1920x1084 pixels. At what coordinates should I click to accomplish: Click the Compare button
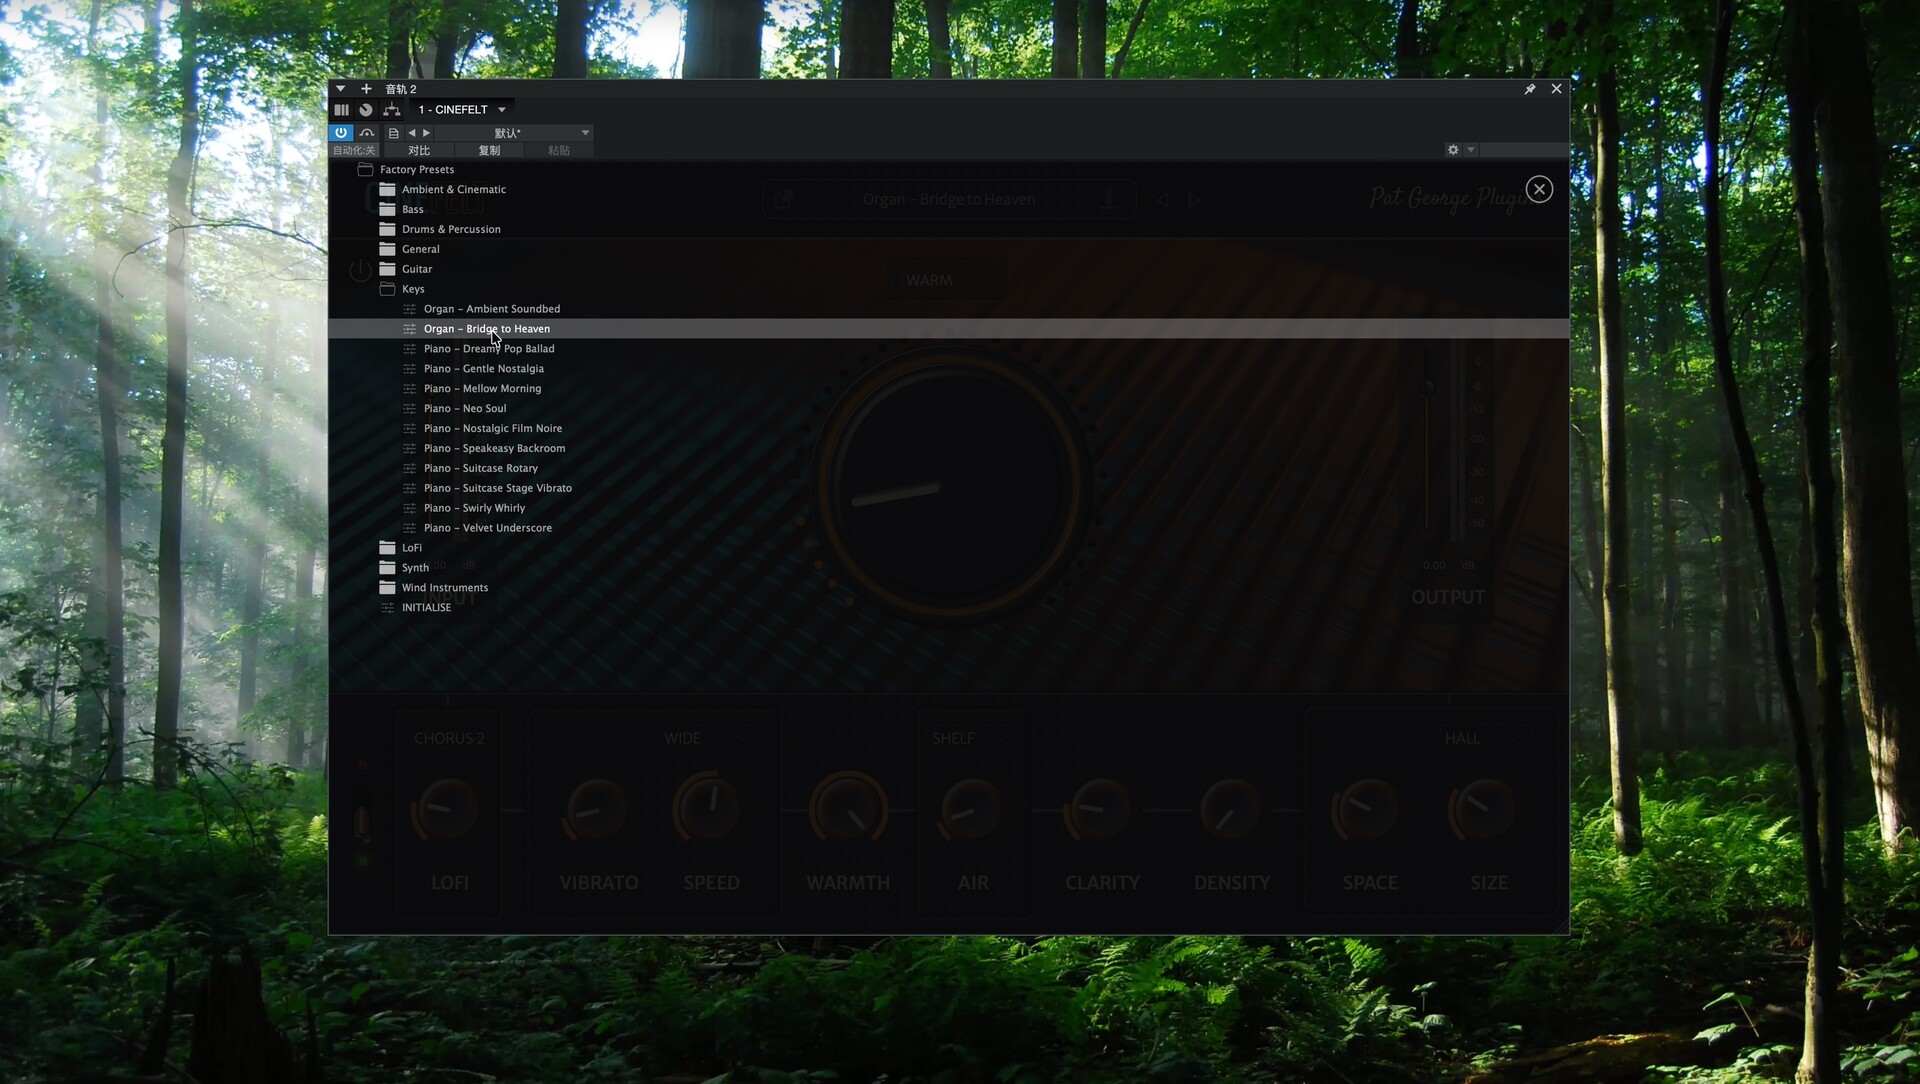[x=419, y=151]
